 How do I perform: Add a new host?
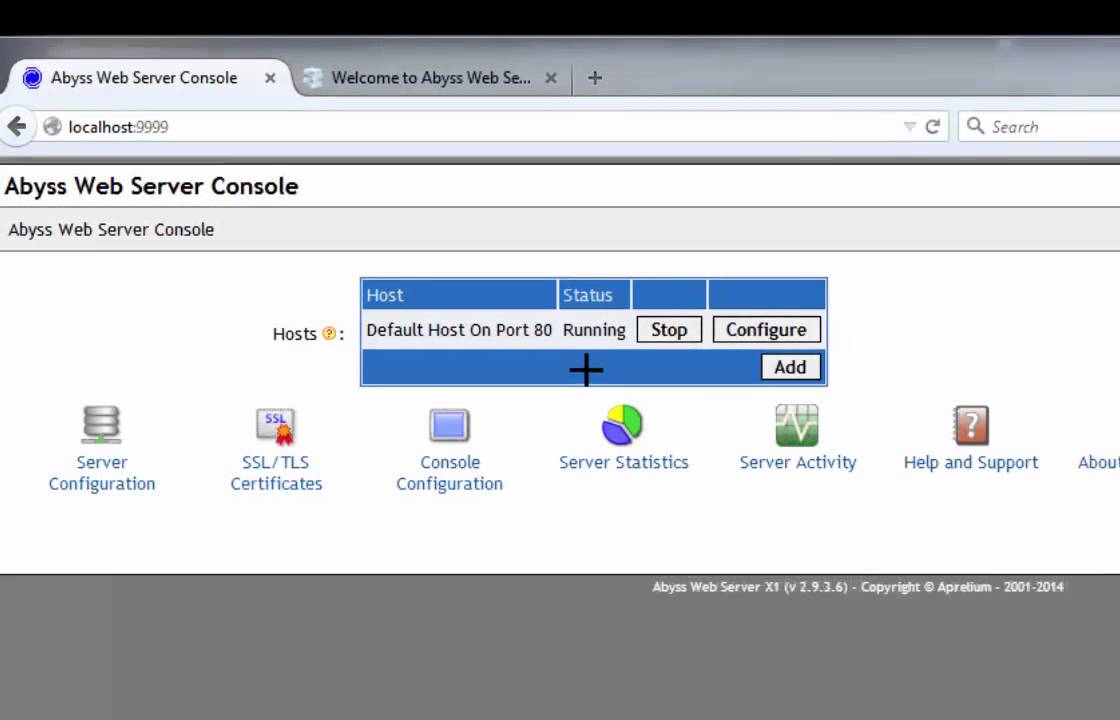point(790,367)
